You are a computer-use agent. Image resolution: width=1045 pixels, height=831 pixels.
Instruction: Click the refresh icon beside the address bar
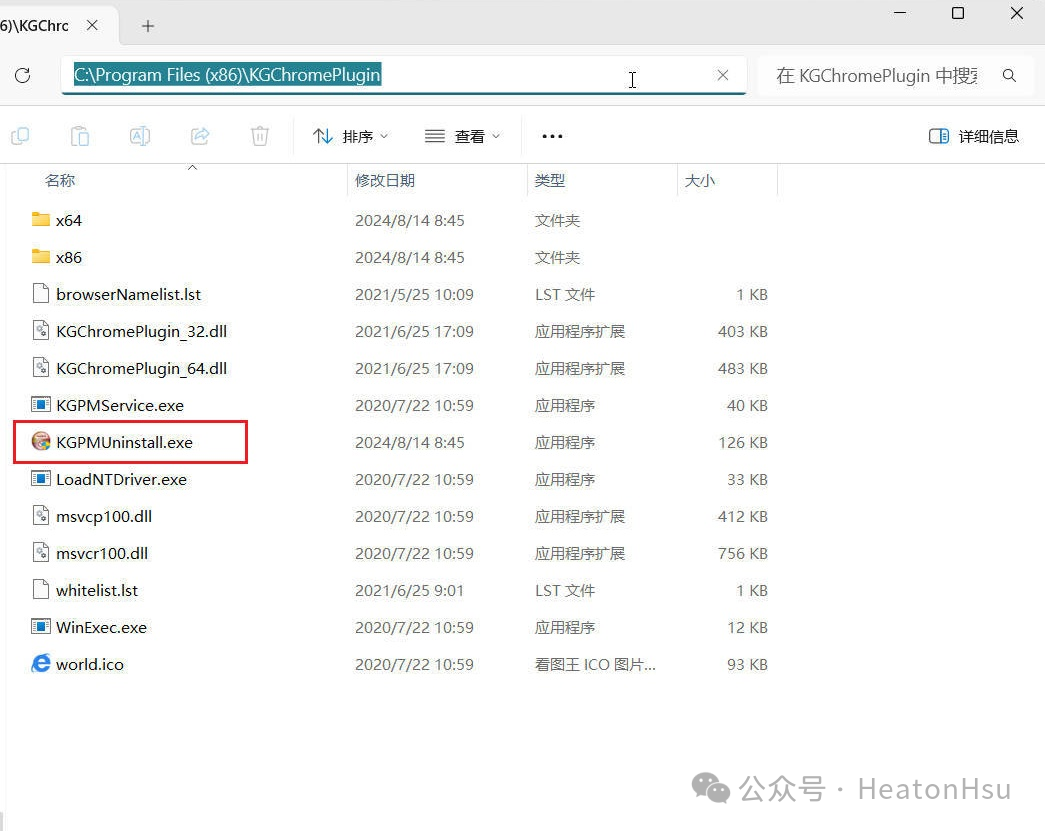coord(23,75)
